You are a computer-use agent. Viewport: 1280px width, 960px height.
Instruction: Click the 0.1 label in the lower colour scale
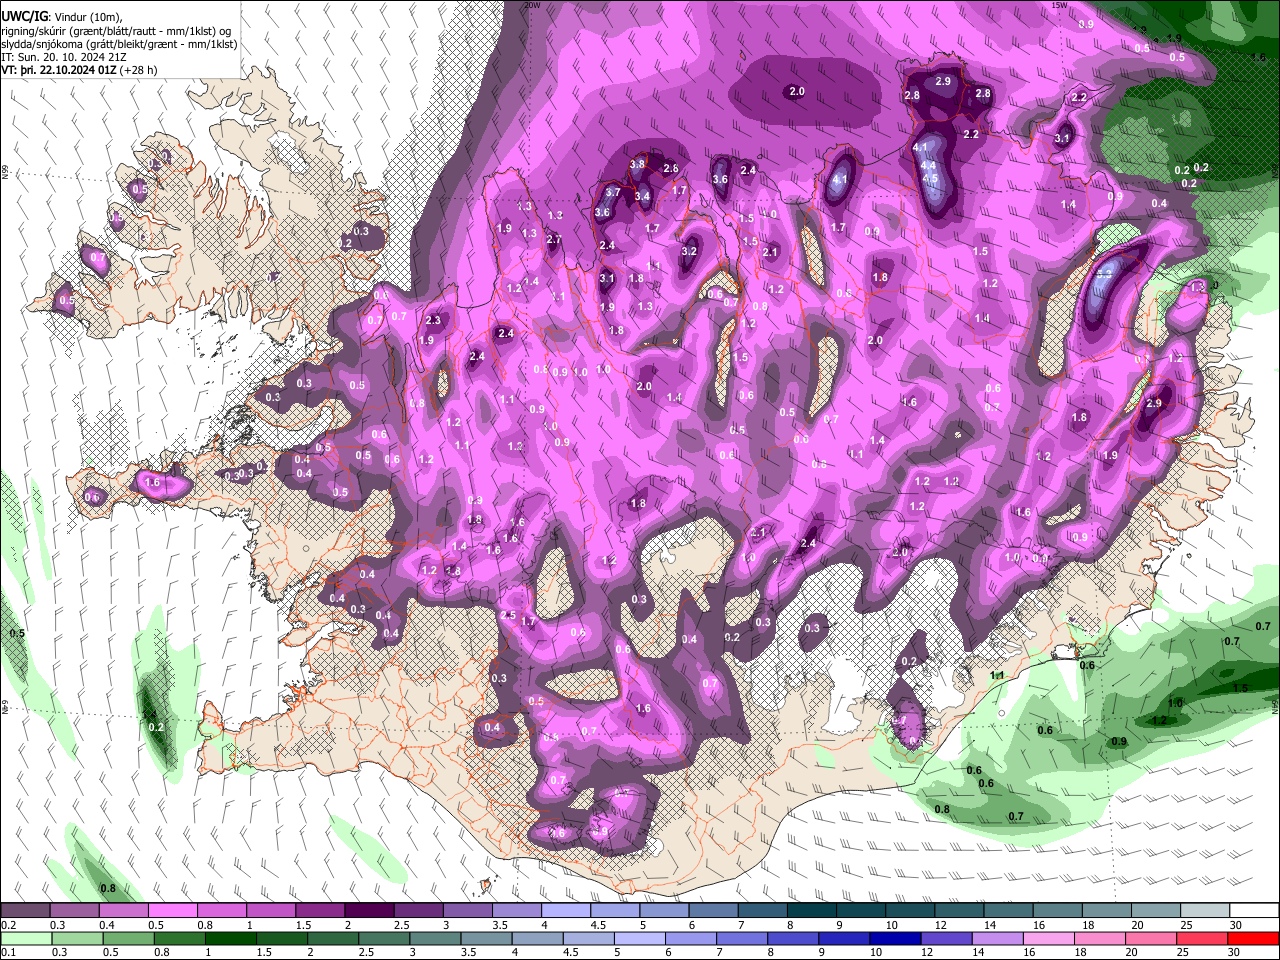(x=9, y=952)
